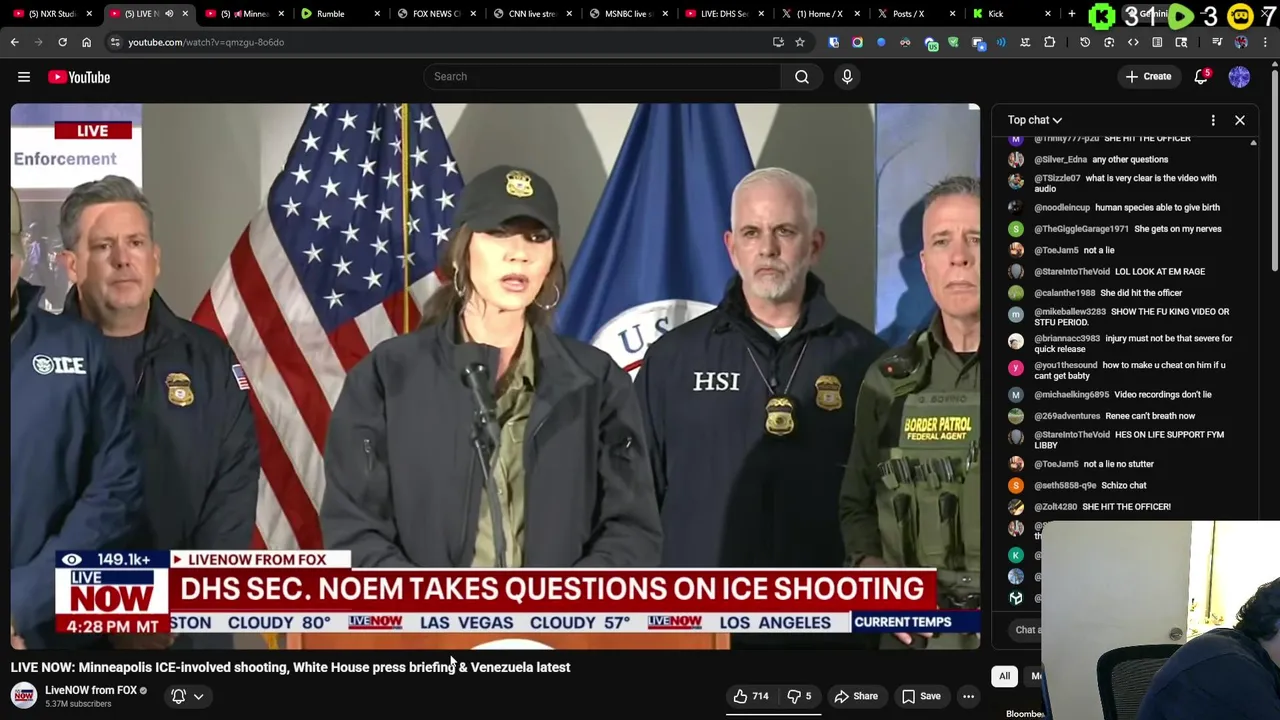Image resolution: width=1280 pixels, height=720 pixels.
Task: Open more actions ellipsis under the video
Action: point(968,696)
